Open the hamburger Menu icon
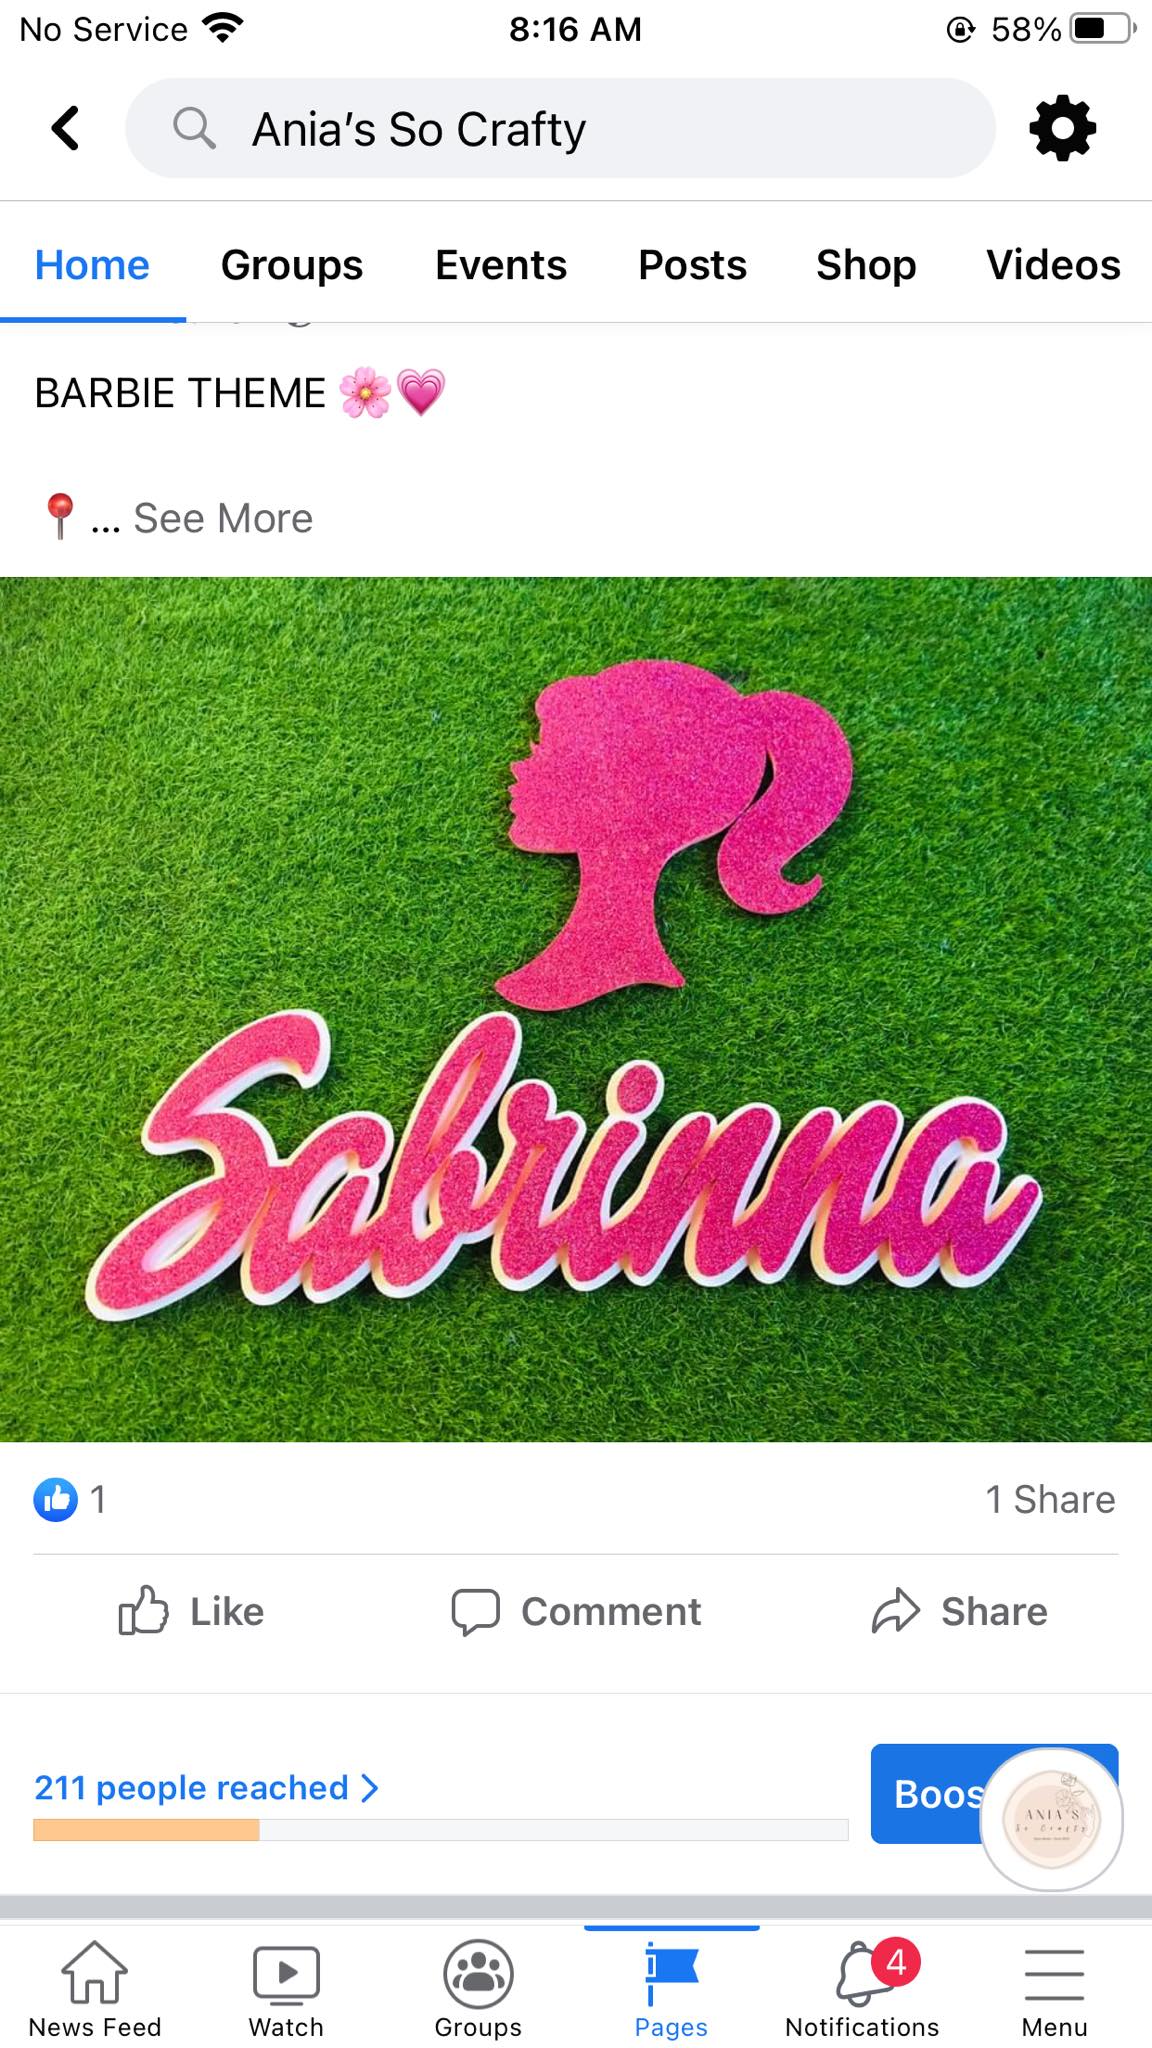This screenshot has height=2048, width=1152. (x=1054, y=1974)
